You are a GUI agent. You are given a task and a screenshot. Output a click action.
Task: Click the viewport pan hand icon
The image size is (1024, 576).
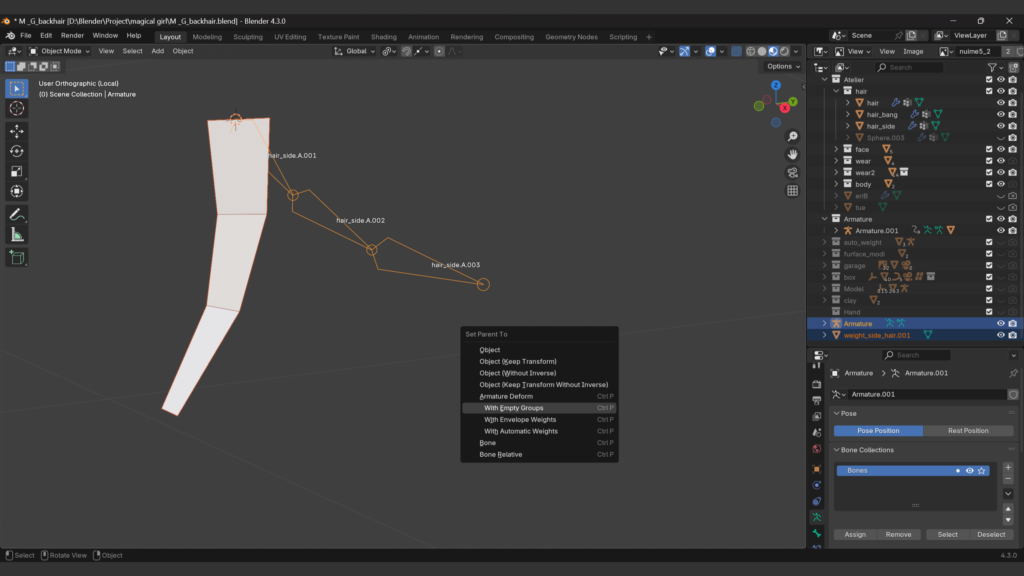point(793,154)
